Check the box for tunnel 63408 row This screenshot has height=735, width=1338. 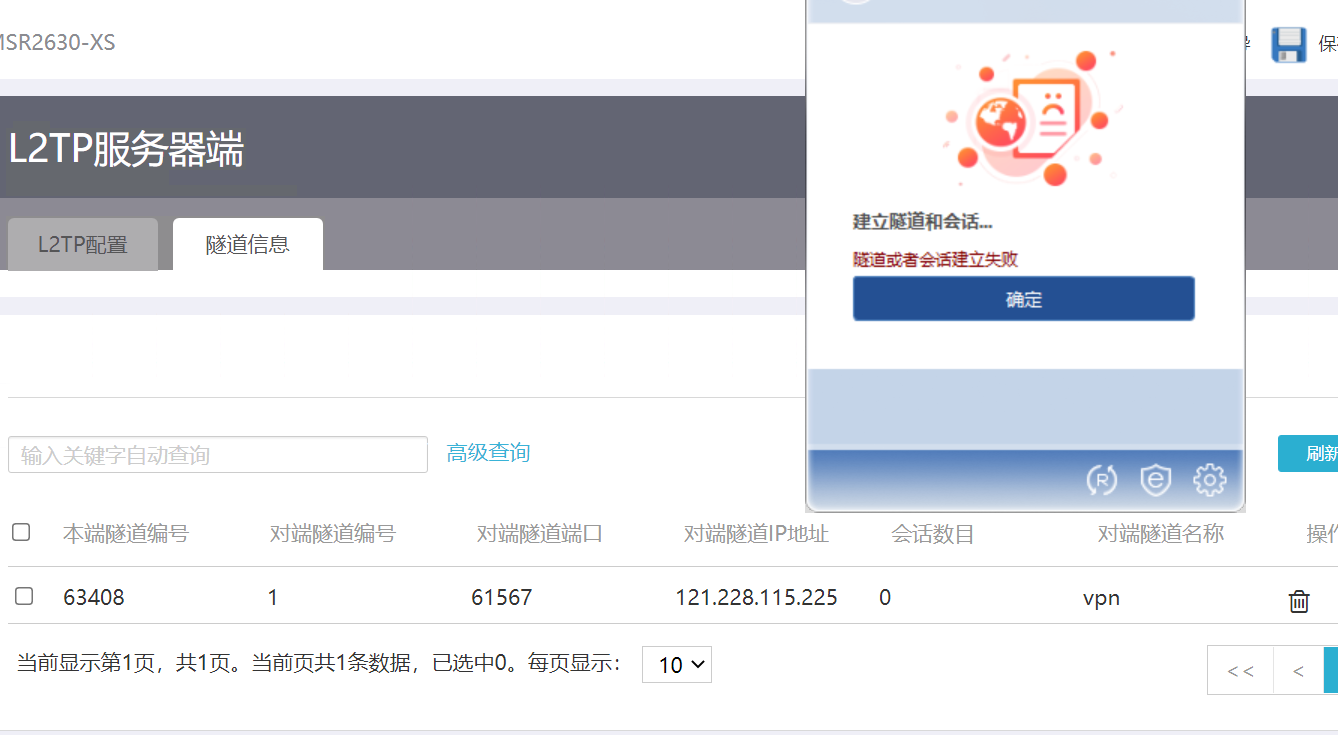pyautogui.click(x=24, y=596)
